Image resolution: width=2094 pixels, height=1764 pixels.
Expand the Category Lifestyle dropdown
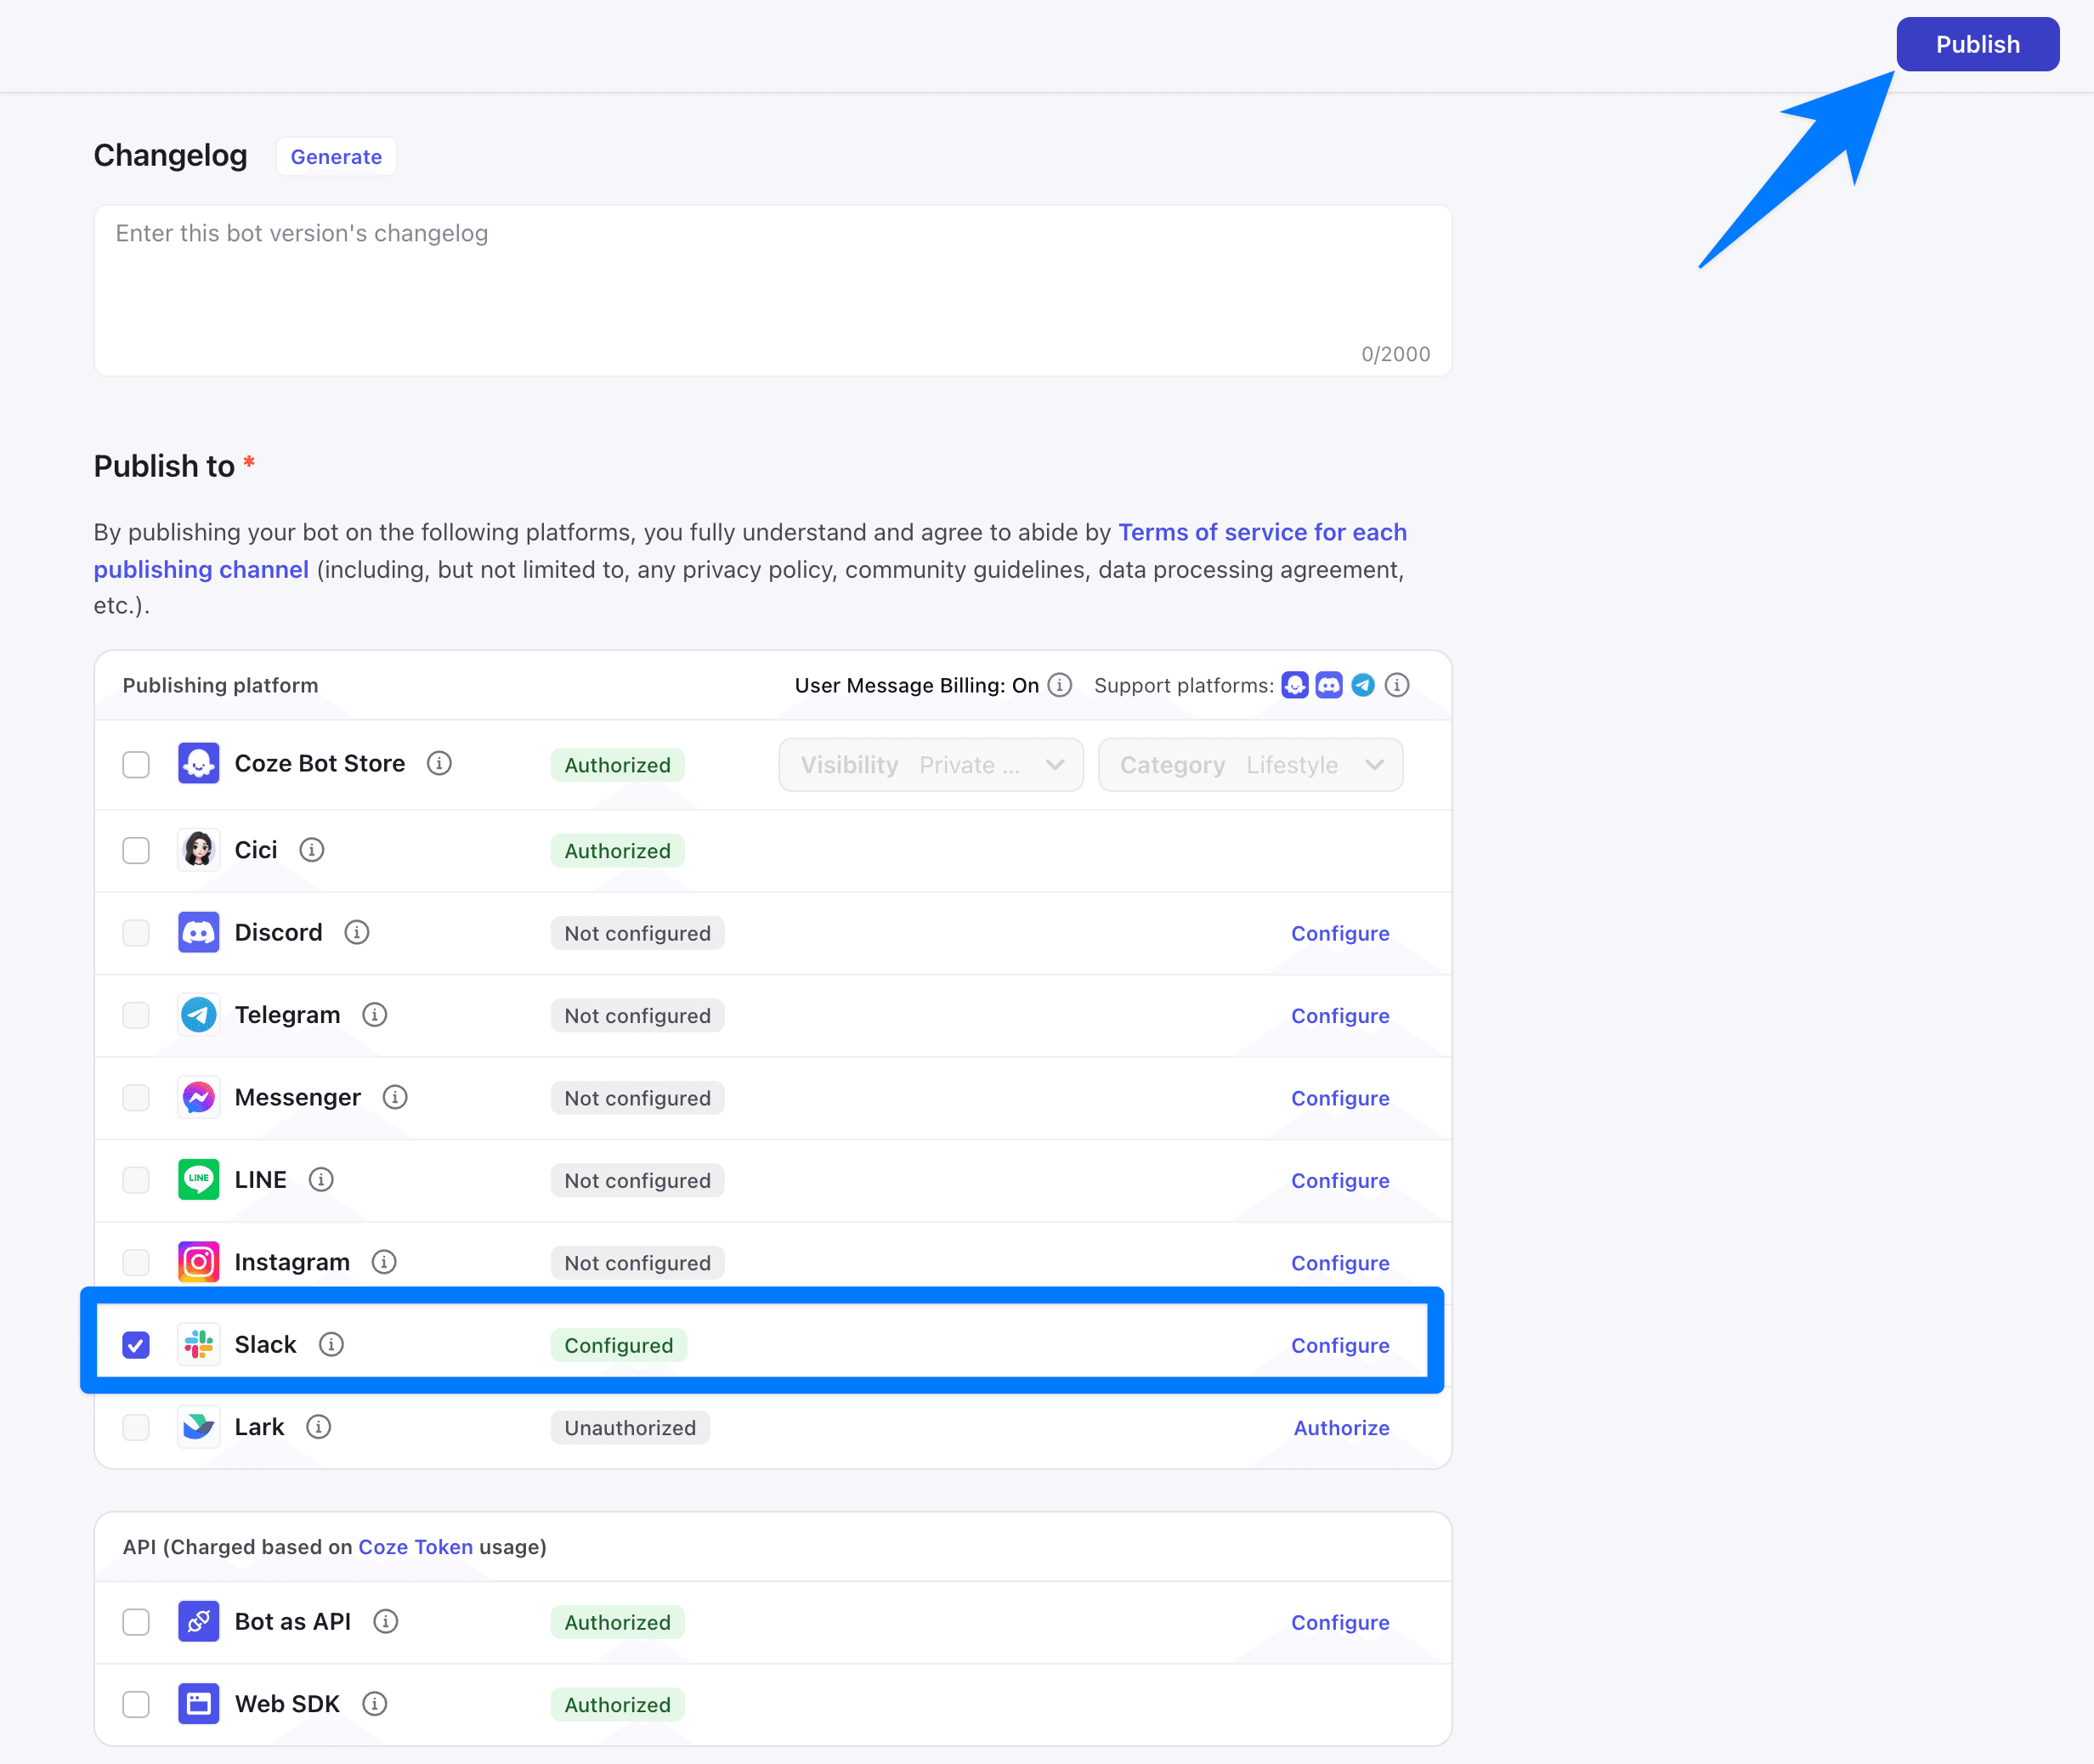(1250, 765)
